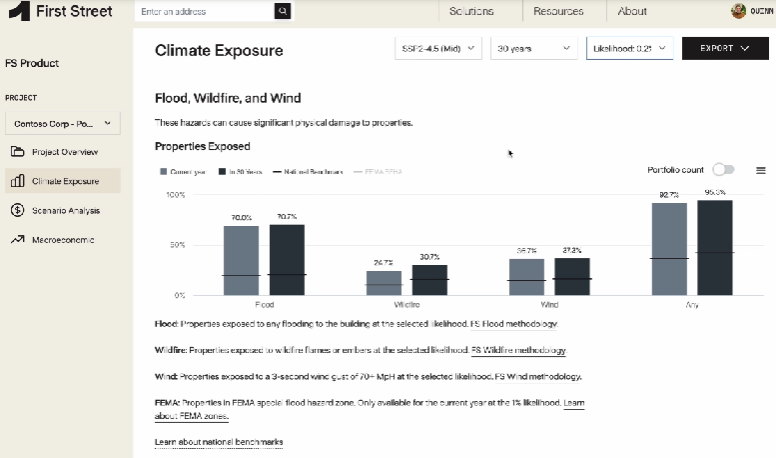776x458 pixels.
Task: Click the EXPORT button
Action: 725,48
